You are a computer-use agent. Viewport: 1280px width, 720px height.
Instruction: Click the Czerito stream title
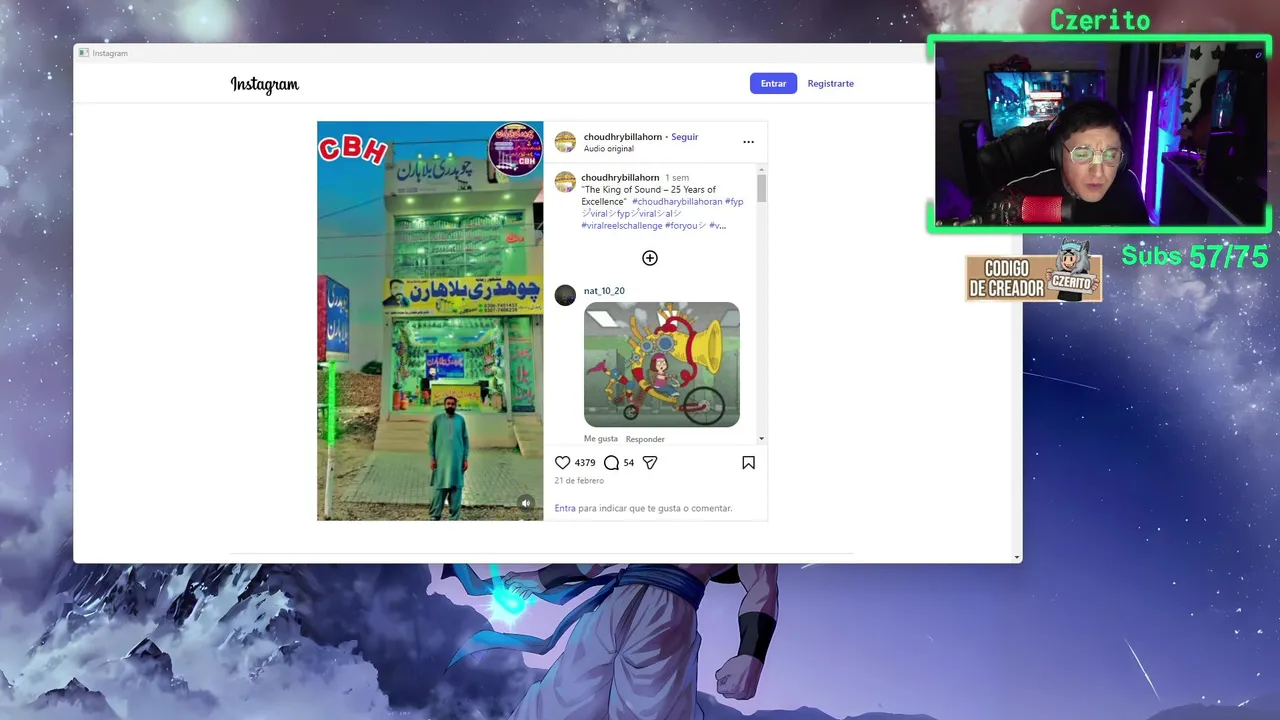[x=1100, y=20]
